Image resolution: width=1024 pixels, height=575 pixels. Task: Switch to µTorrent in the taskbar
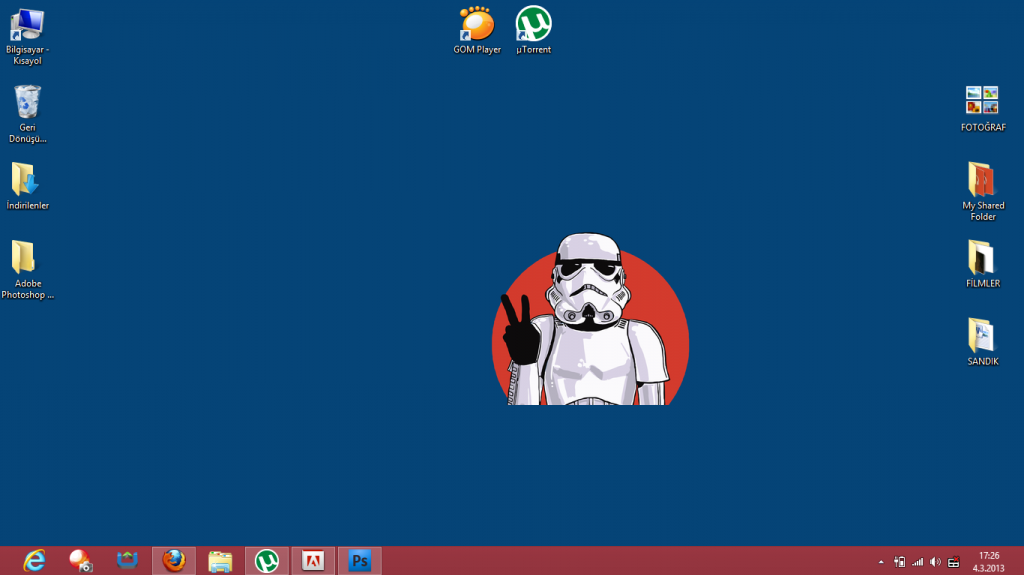click(266, 561)
